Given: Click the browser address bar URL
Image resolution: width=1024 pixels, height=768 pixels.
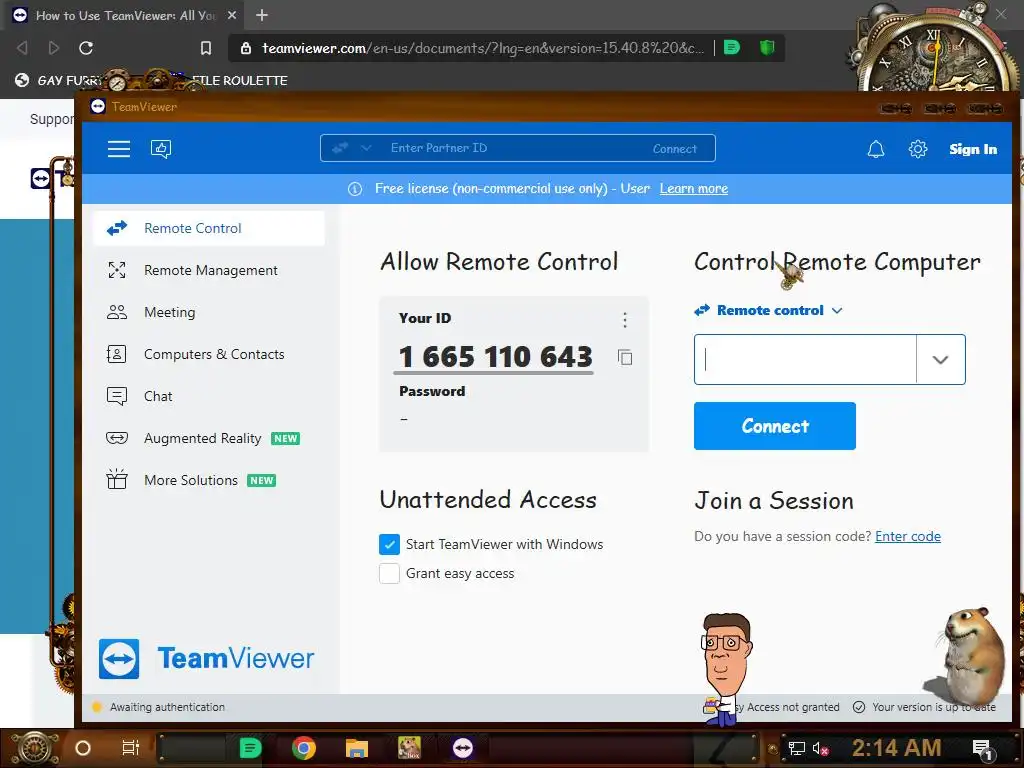Looking at the screenshot, I should point(483,48).
